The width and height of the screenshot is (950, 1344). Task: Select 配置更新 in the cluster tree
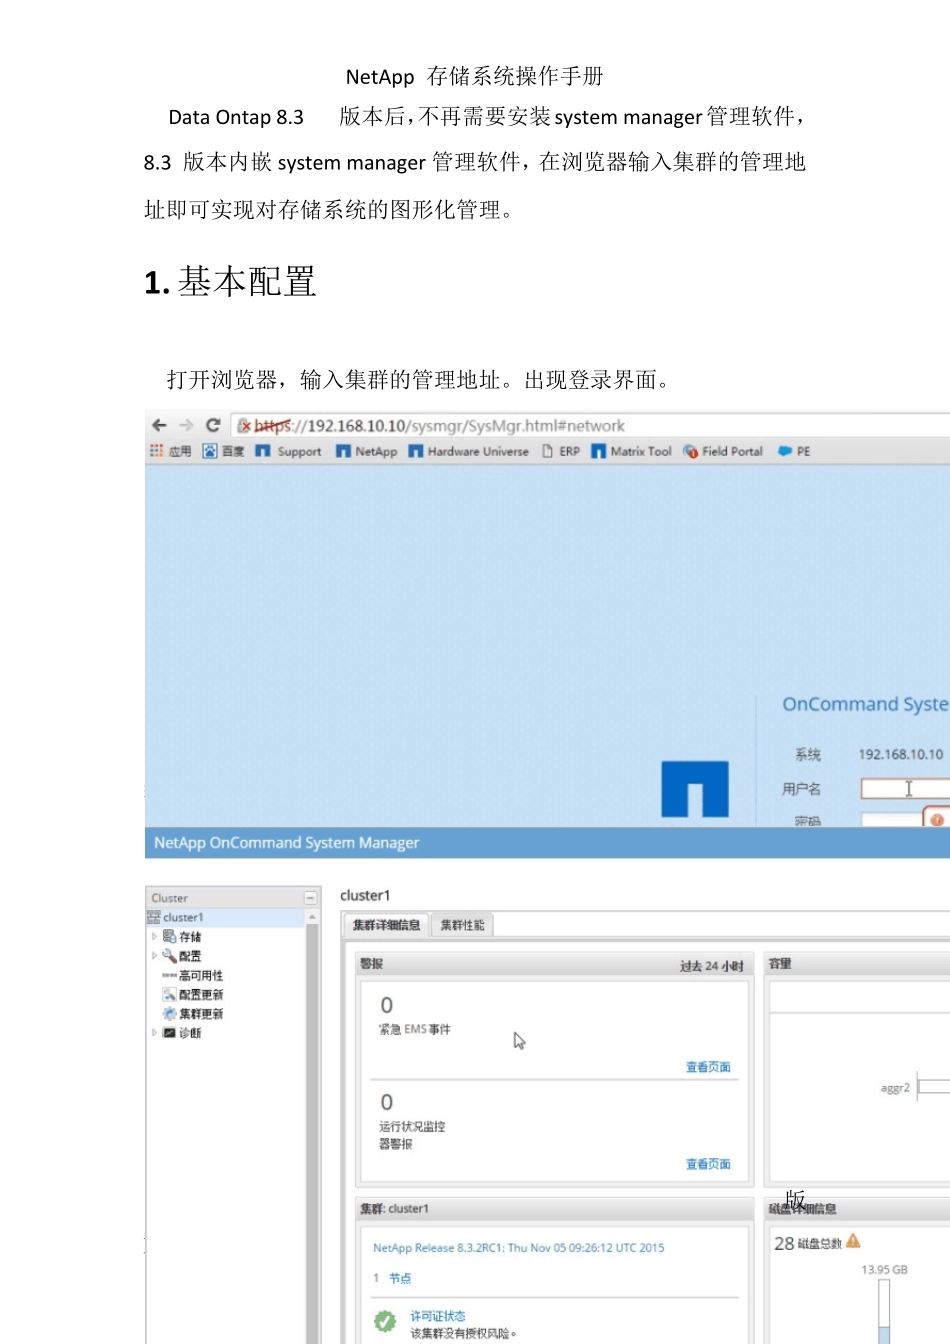201,994
